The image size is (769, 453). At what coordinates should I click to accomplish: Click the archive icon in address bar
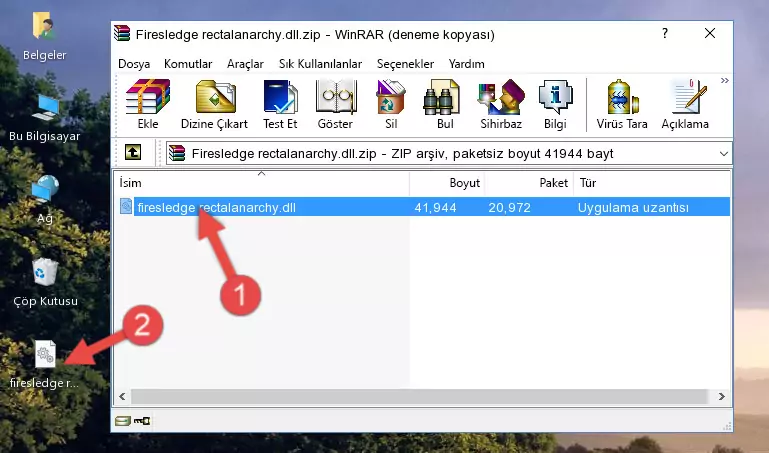[x=177, y=153]
